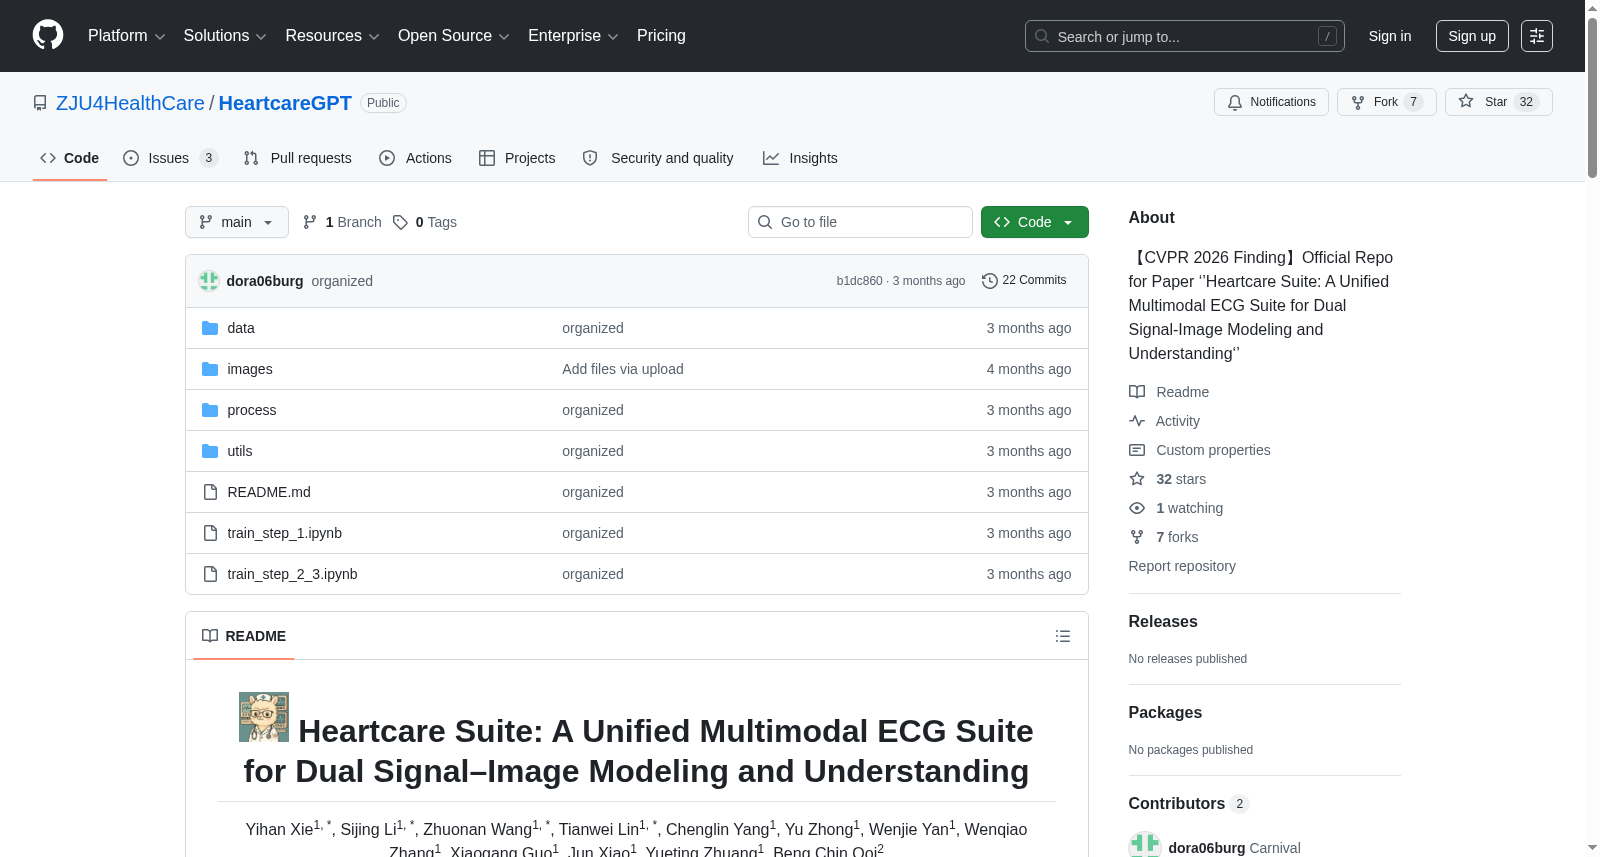Open the green Code dropdown button
1600x857 pixels.
pyautogui.click(x=1035, y=222)
